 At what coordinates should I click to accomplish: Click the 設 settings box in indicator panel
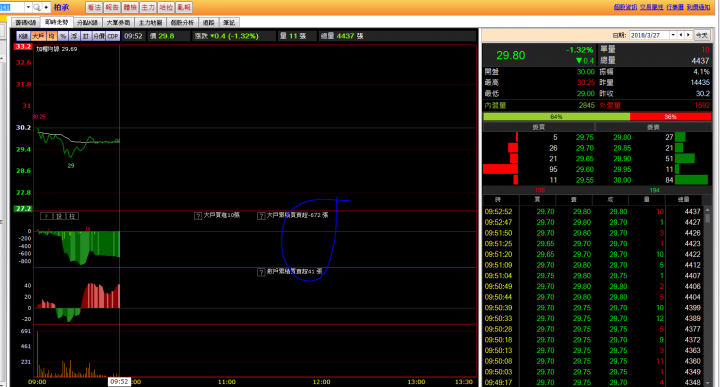[60, 216]
